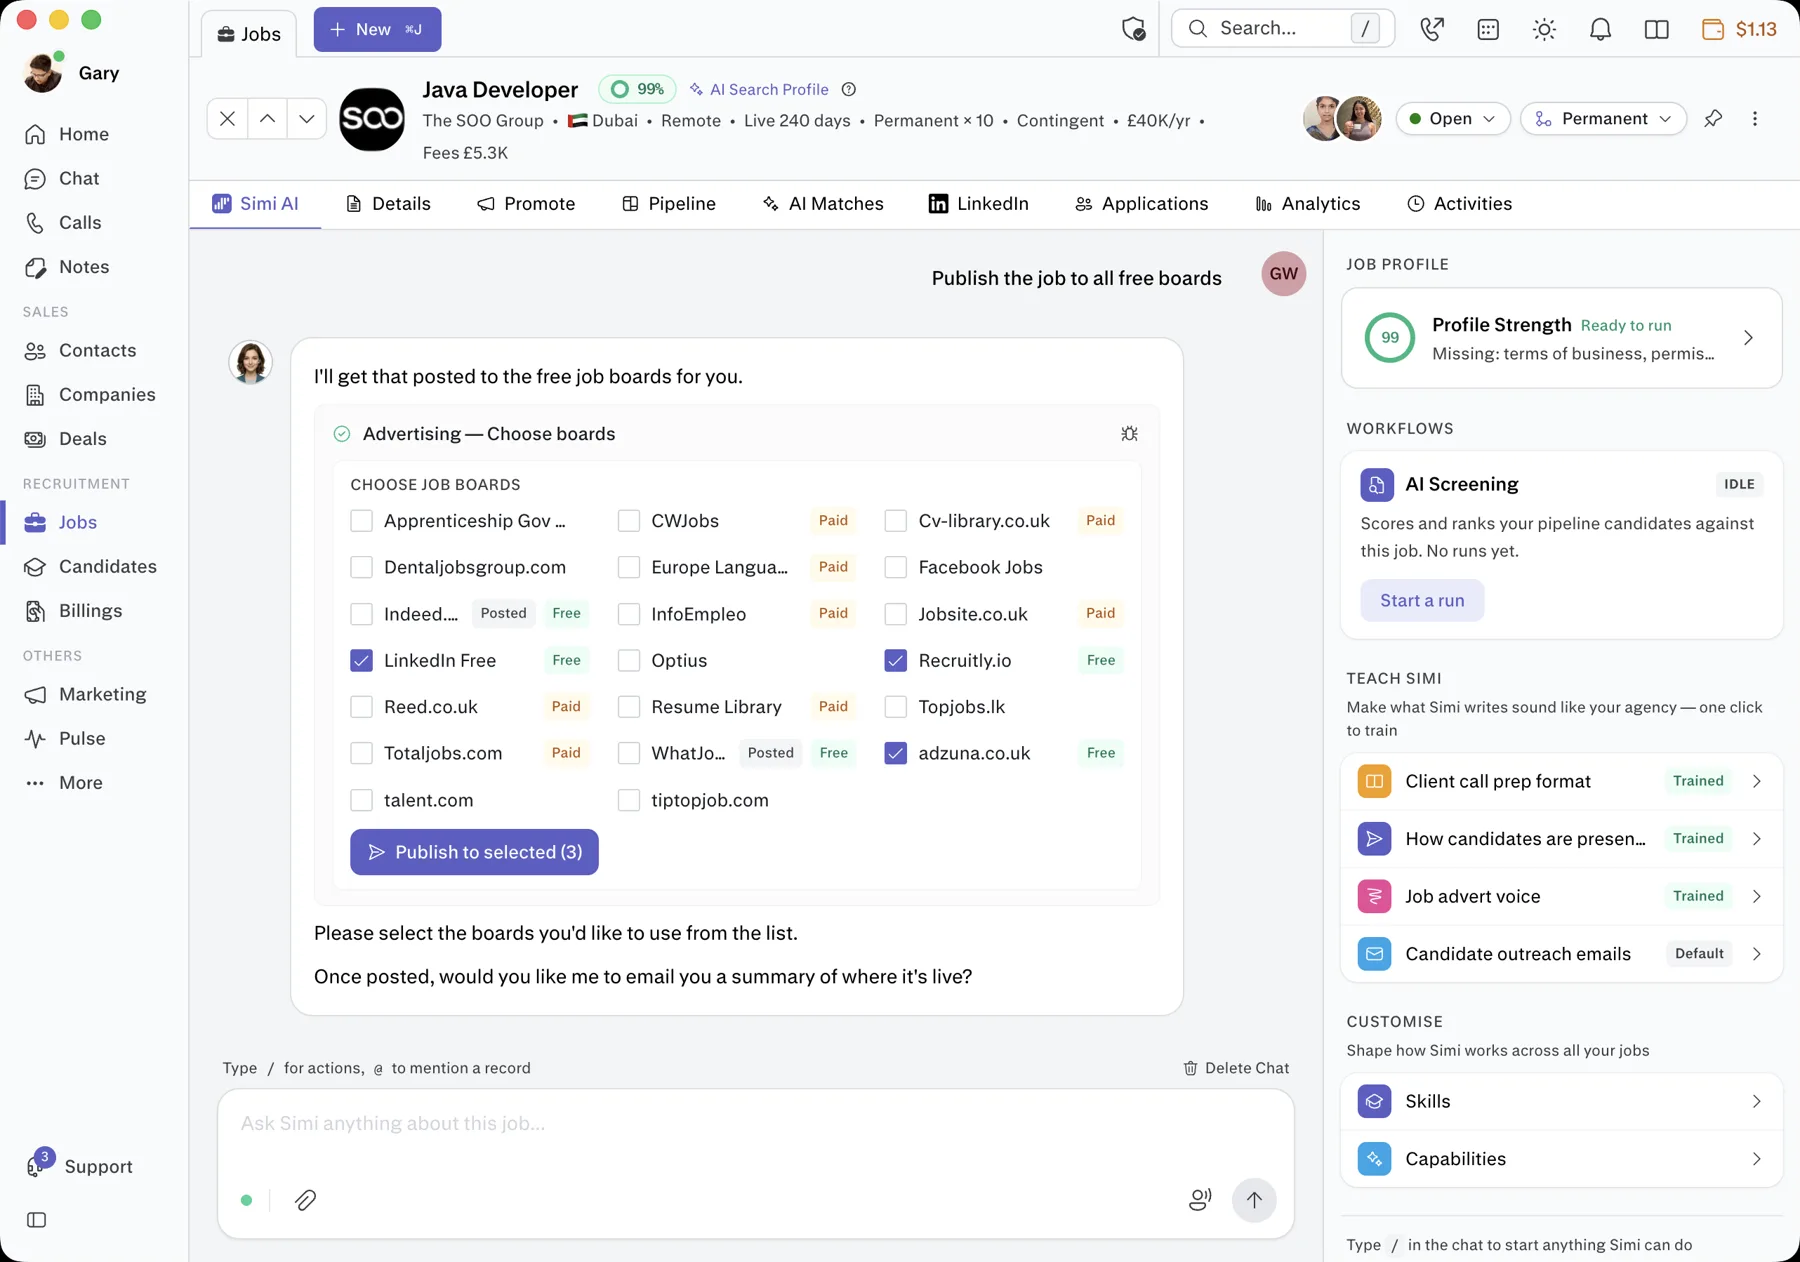Viewport: 1800px width, 1262px height.
Task: Close the job with the X icon
Action: click(x=227, y=119)
